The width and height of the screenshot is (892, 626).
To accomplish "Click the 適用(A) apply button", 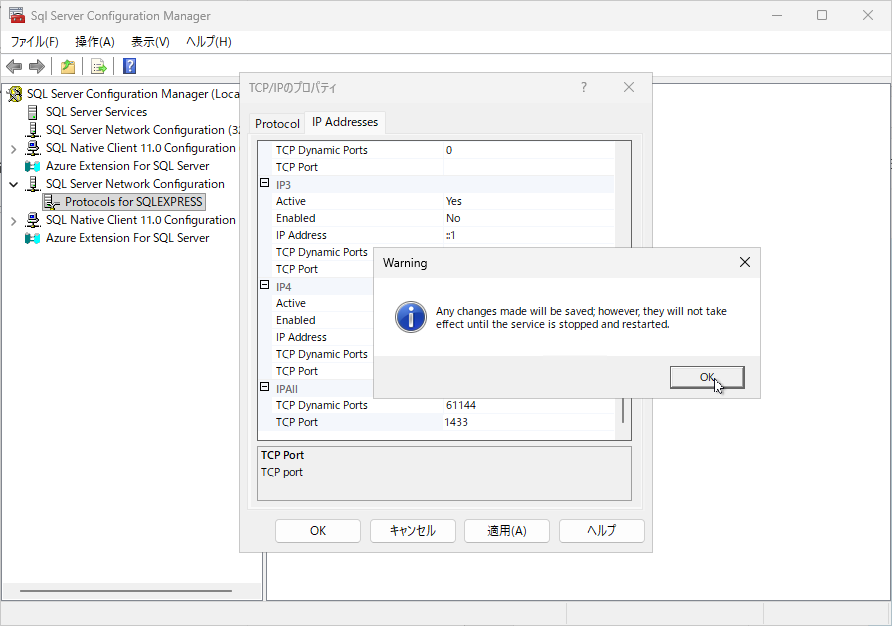I will [x=507, y=531].
